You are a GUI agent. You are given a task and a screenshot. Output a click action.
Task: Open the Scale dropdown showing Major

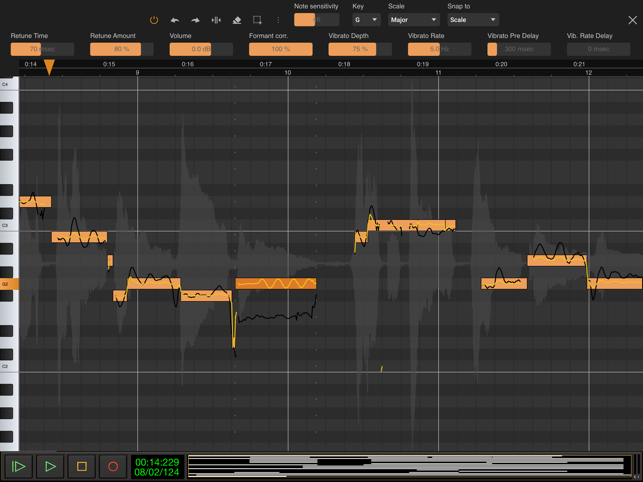coord(414,20)
